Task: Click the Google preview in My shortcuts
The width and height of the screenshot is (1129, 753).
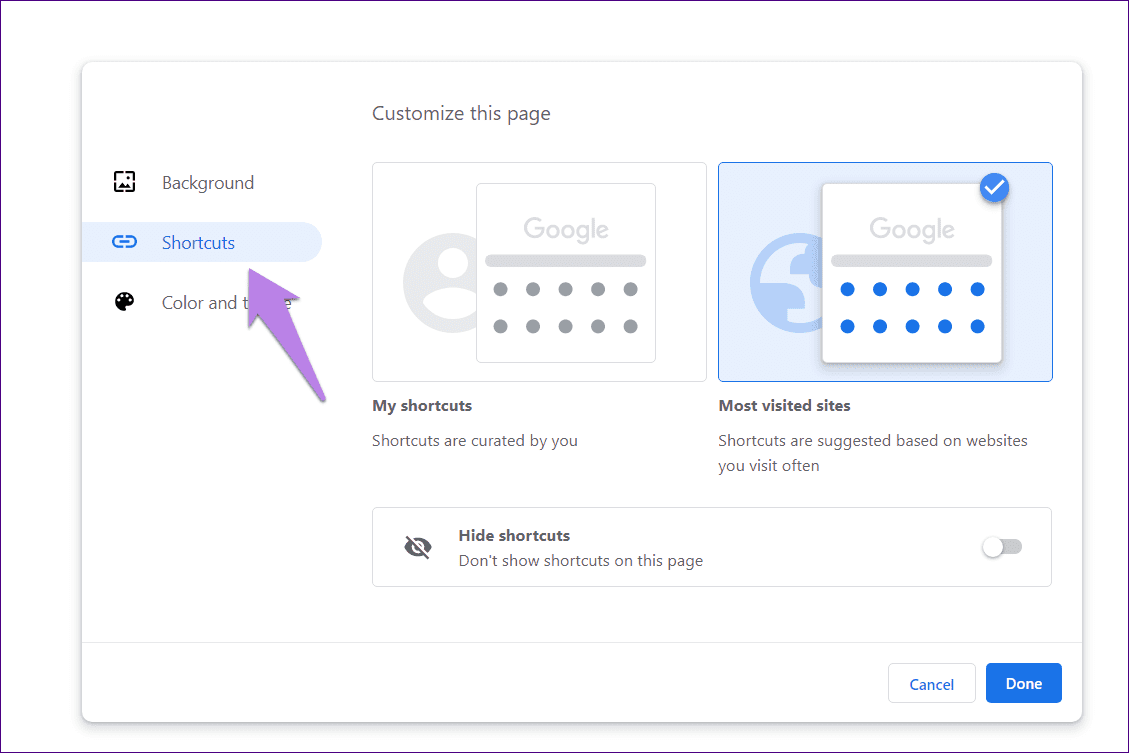Action: pyautogui.click(x=566, y=273)
